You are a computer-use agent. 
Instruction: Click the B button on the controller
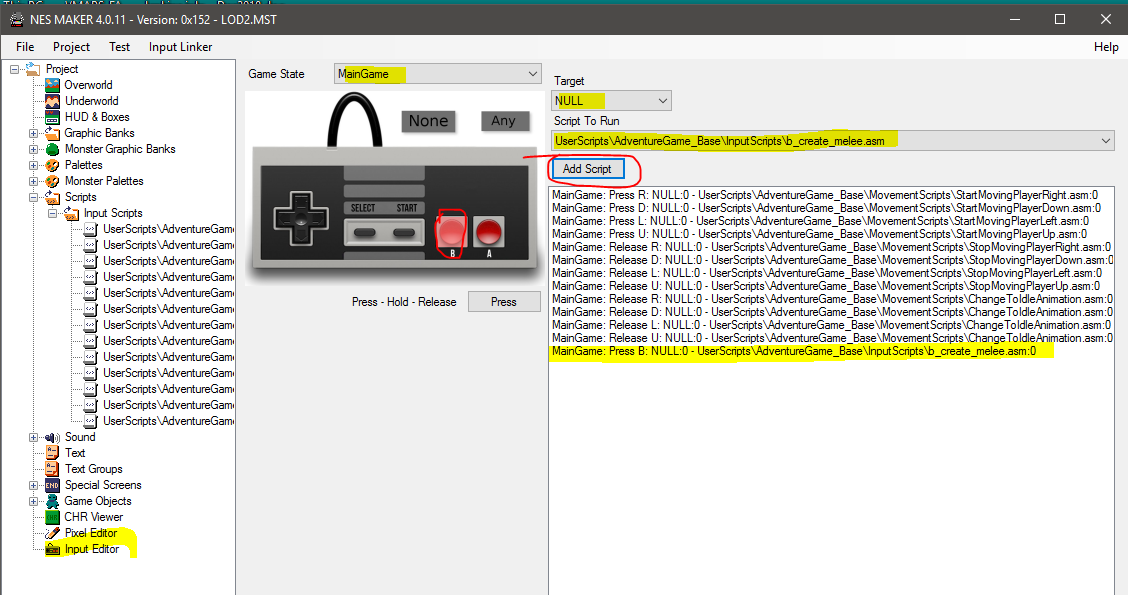452,232
